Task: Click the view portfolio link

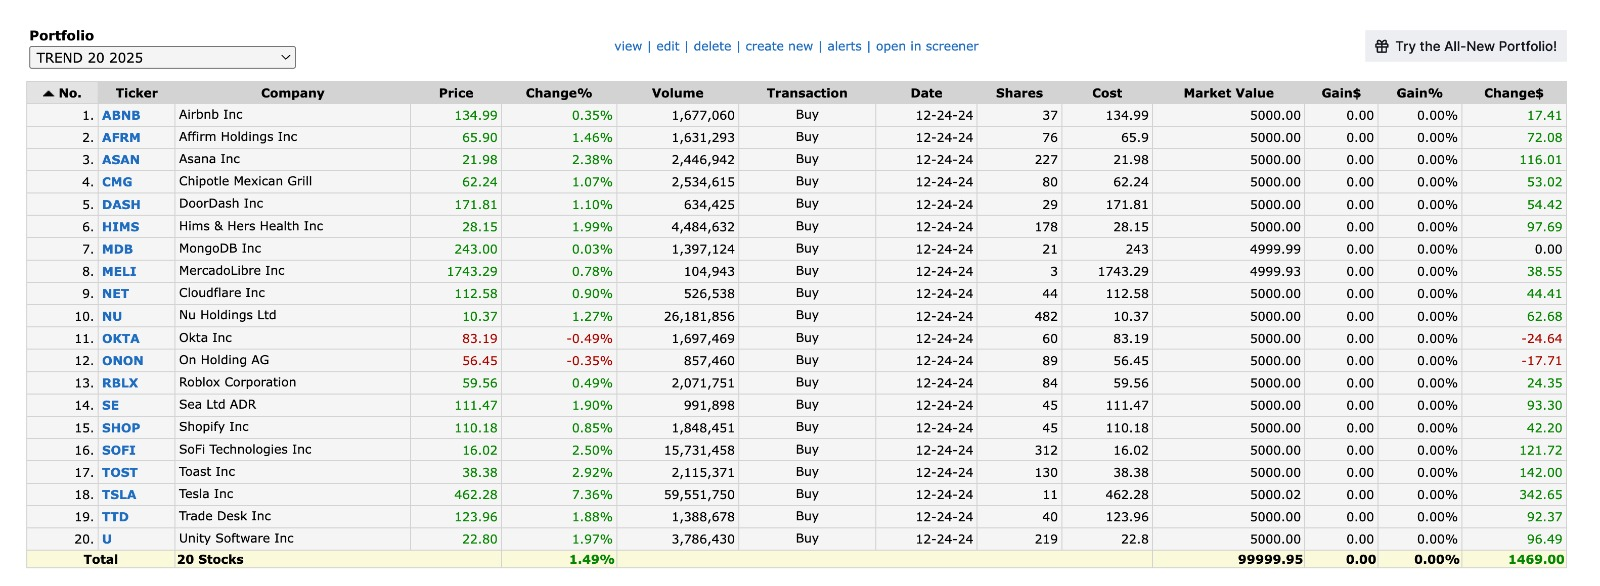Action: [x=628, y=46]
